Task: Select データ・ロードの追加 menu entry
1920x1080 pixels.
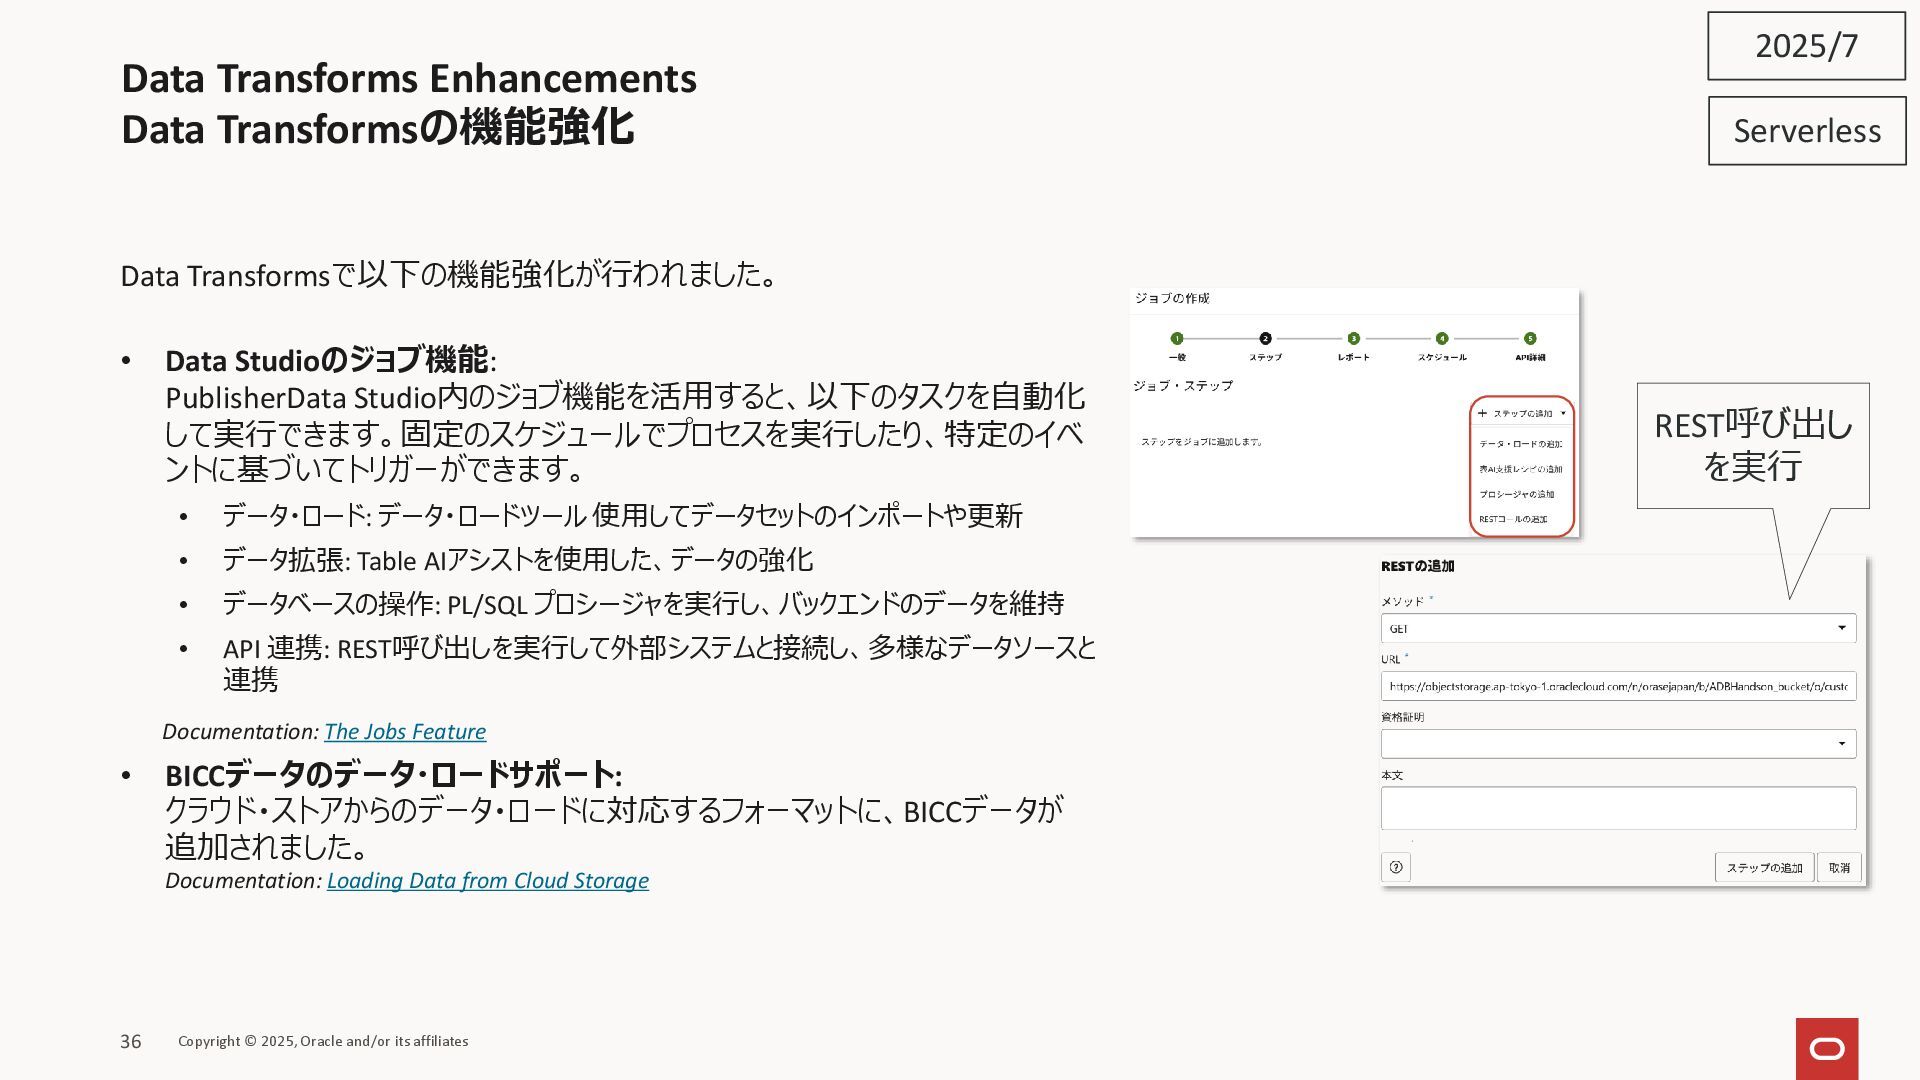Action: (x=1521, y=444)
